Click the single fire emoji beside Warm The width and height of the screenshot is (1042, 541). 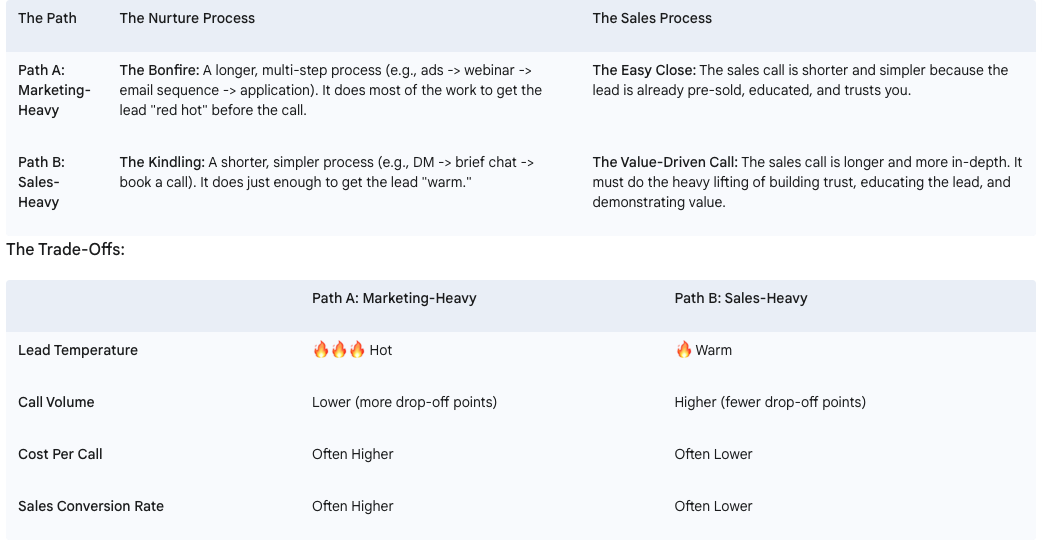tap(684, 350)
